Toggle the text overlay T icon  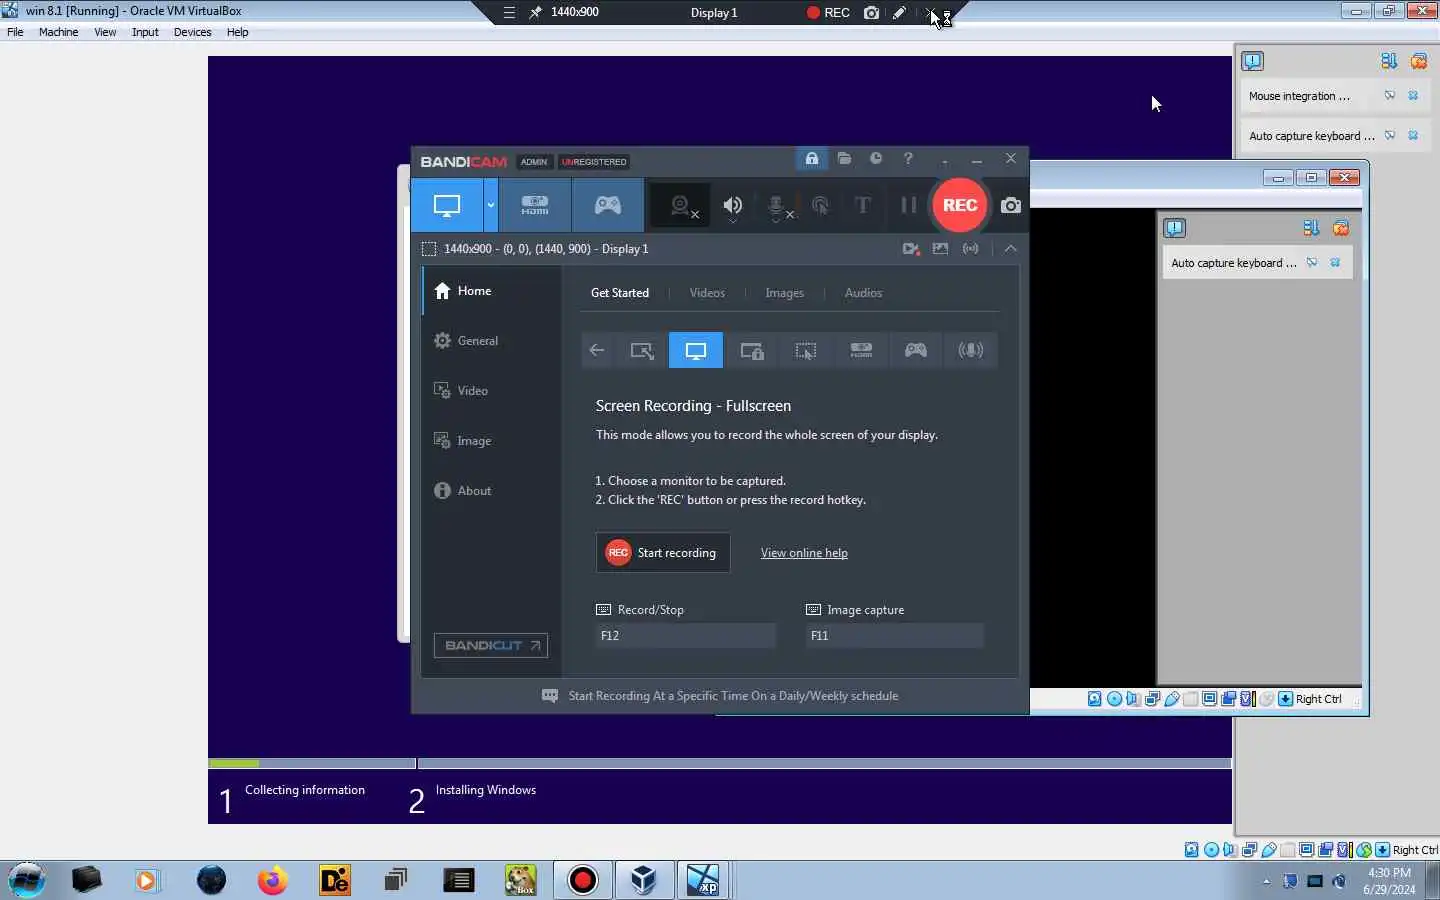click(x=863, y=206)
